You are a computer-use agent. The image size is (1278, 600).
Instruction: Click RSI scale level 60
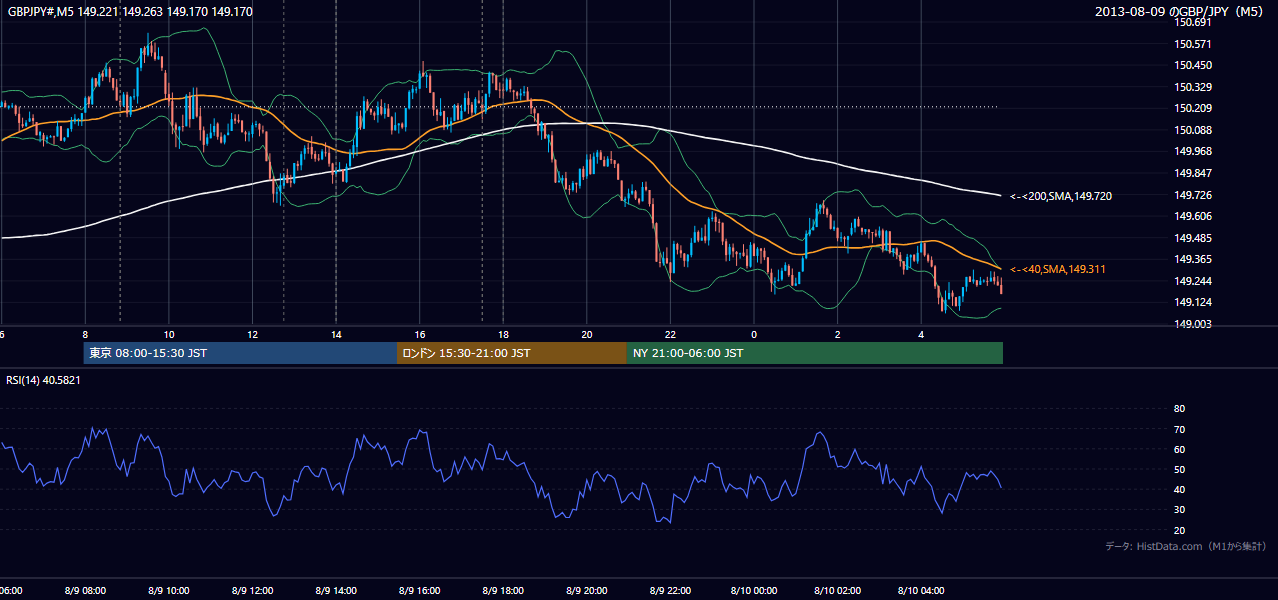pyautogui.click(x=1179, y=449)
